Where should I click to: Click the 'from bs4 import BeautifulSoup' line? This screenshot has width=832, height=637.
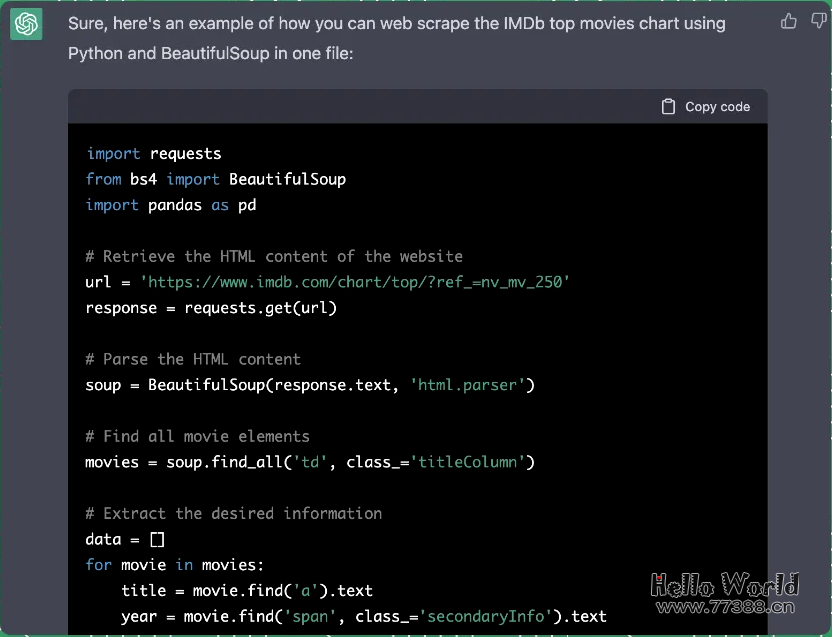click(x=216, y=179)
